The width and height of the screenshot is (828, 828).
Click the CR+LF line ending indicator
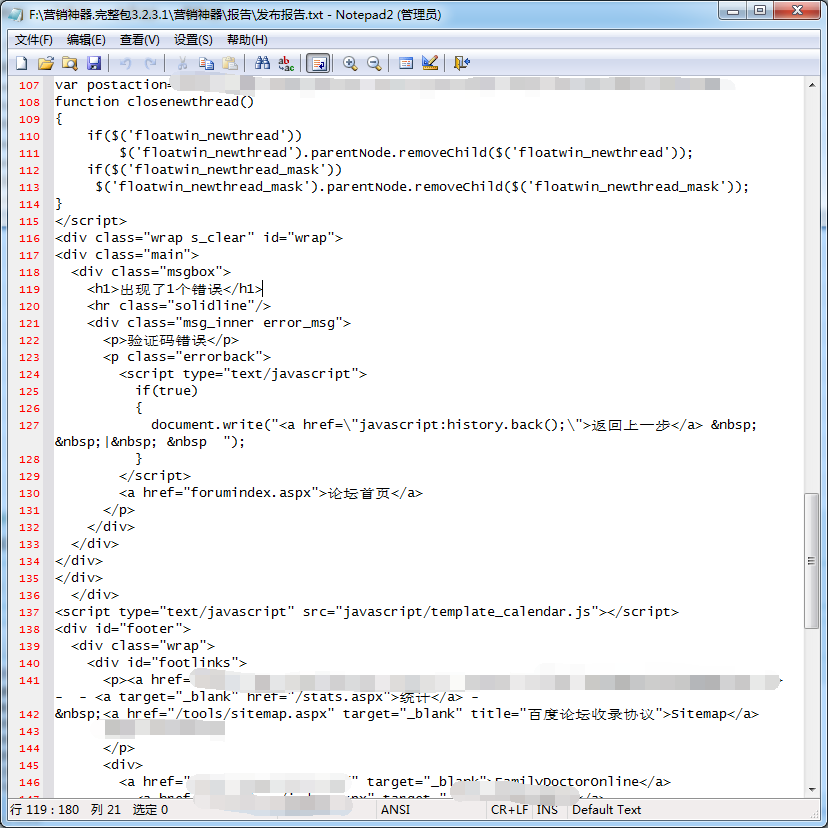(x=508, y=809)
